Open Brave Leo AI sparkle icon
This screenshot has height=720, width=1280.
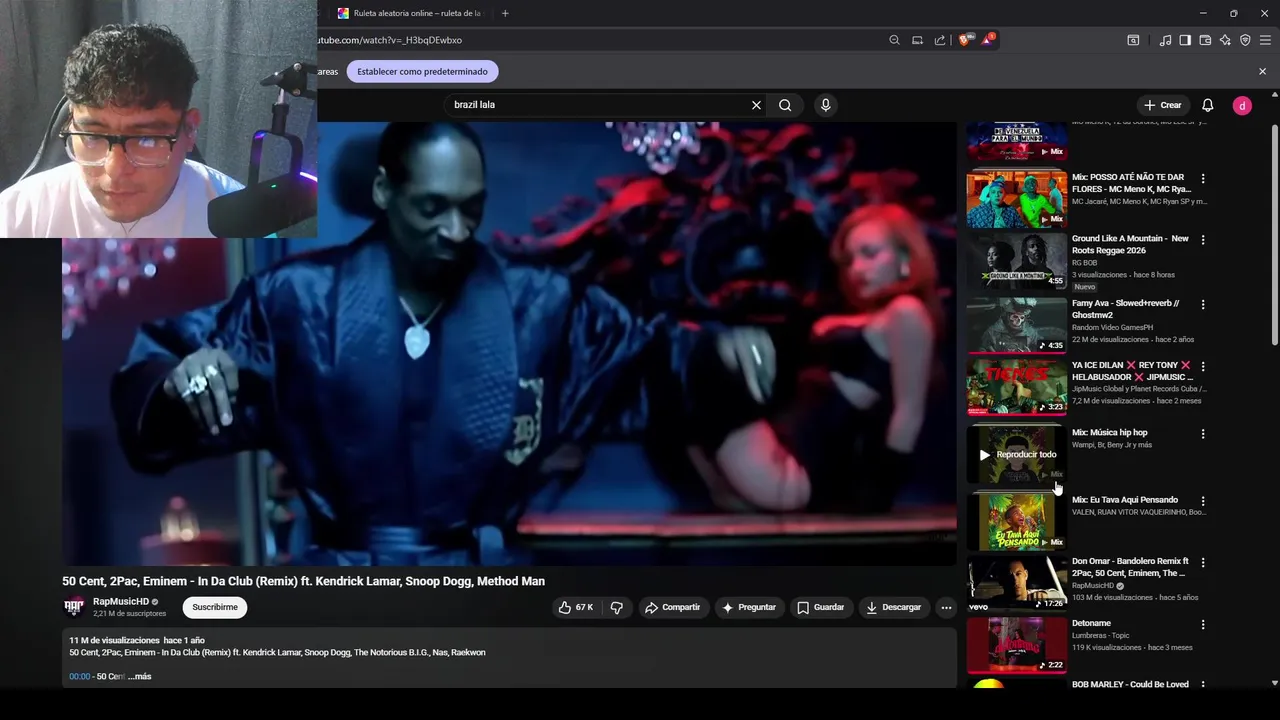click(1225, 40)
